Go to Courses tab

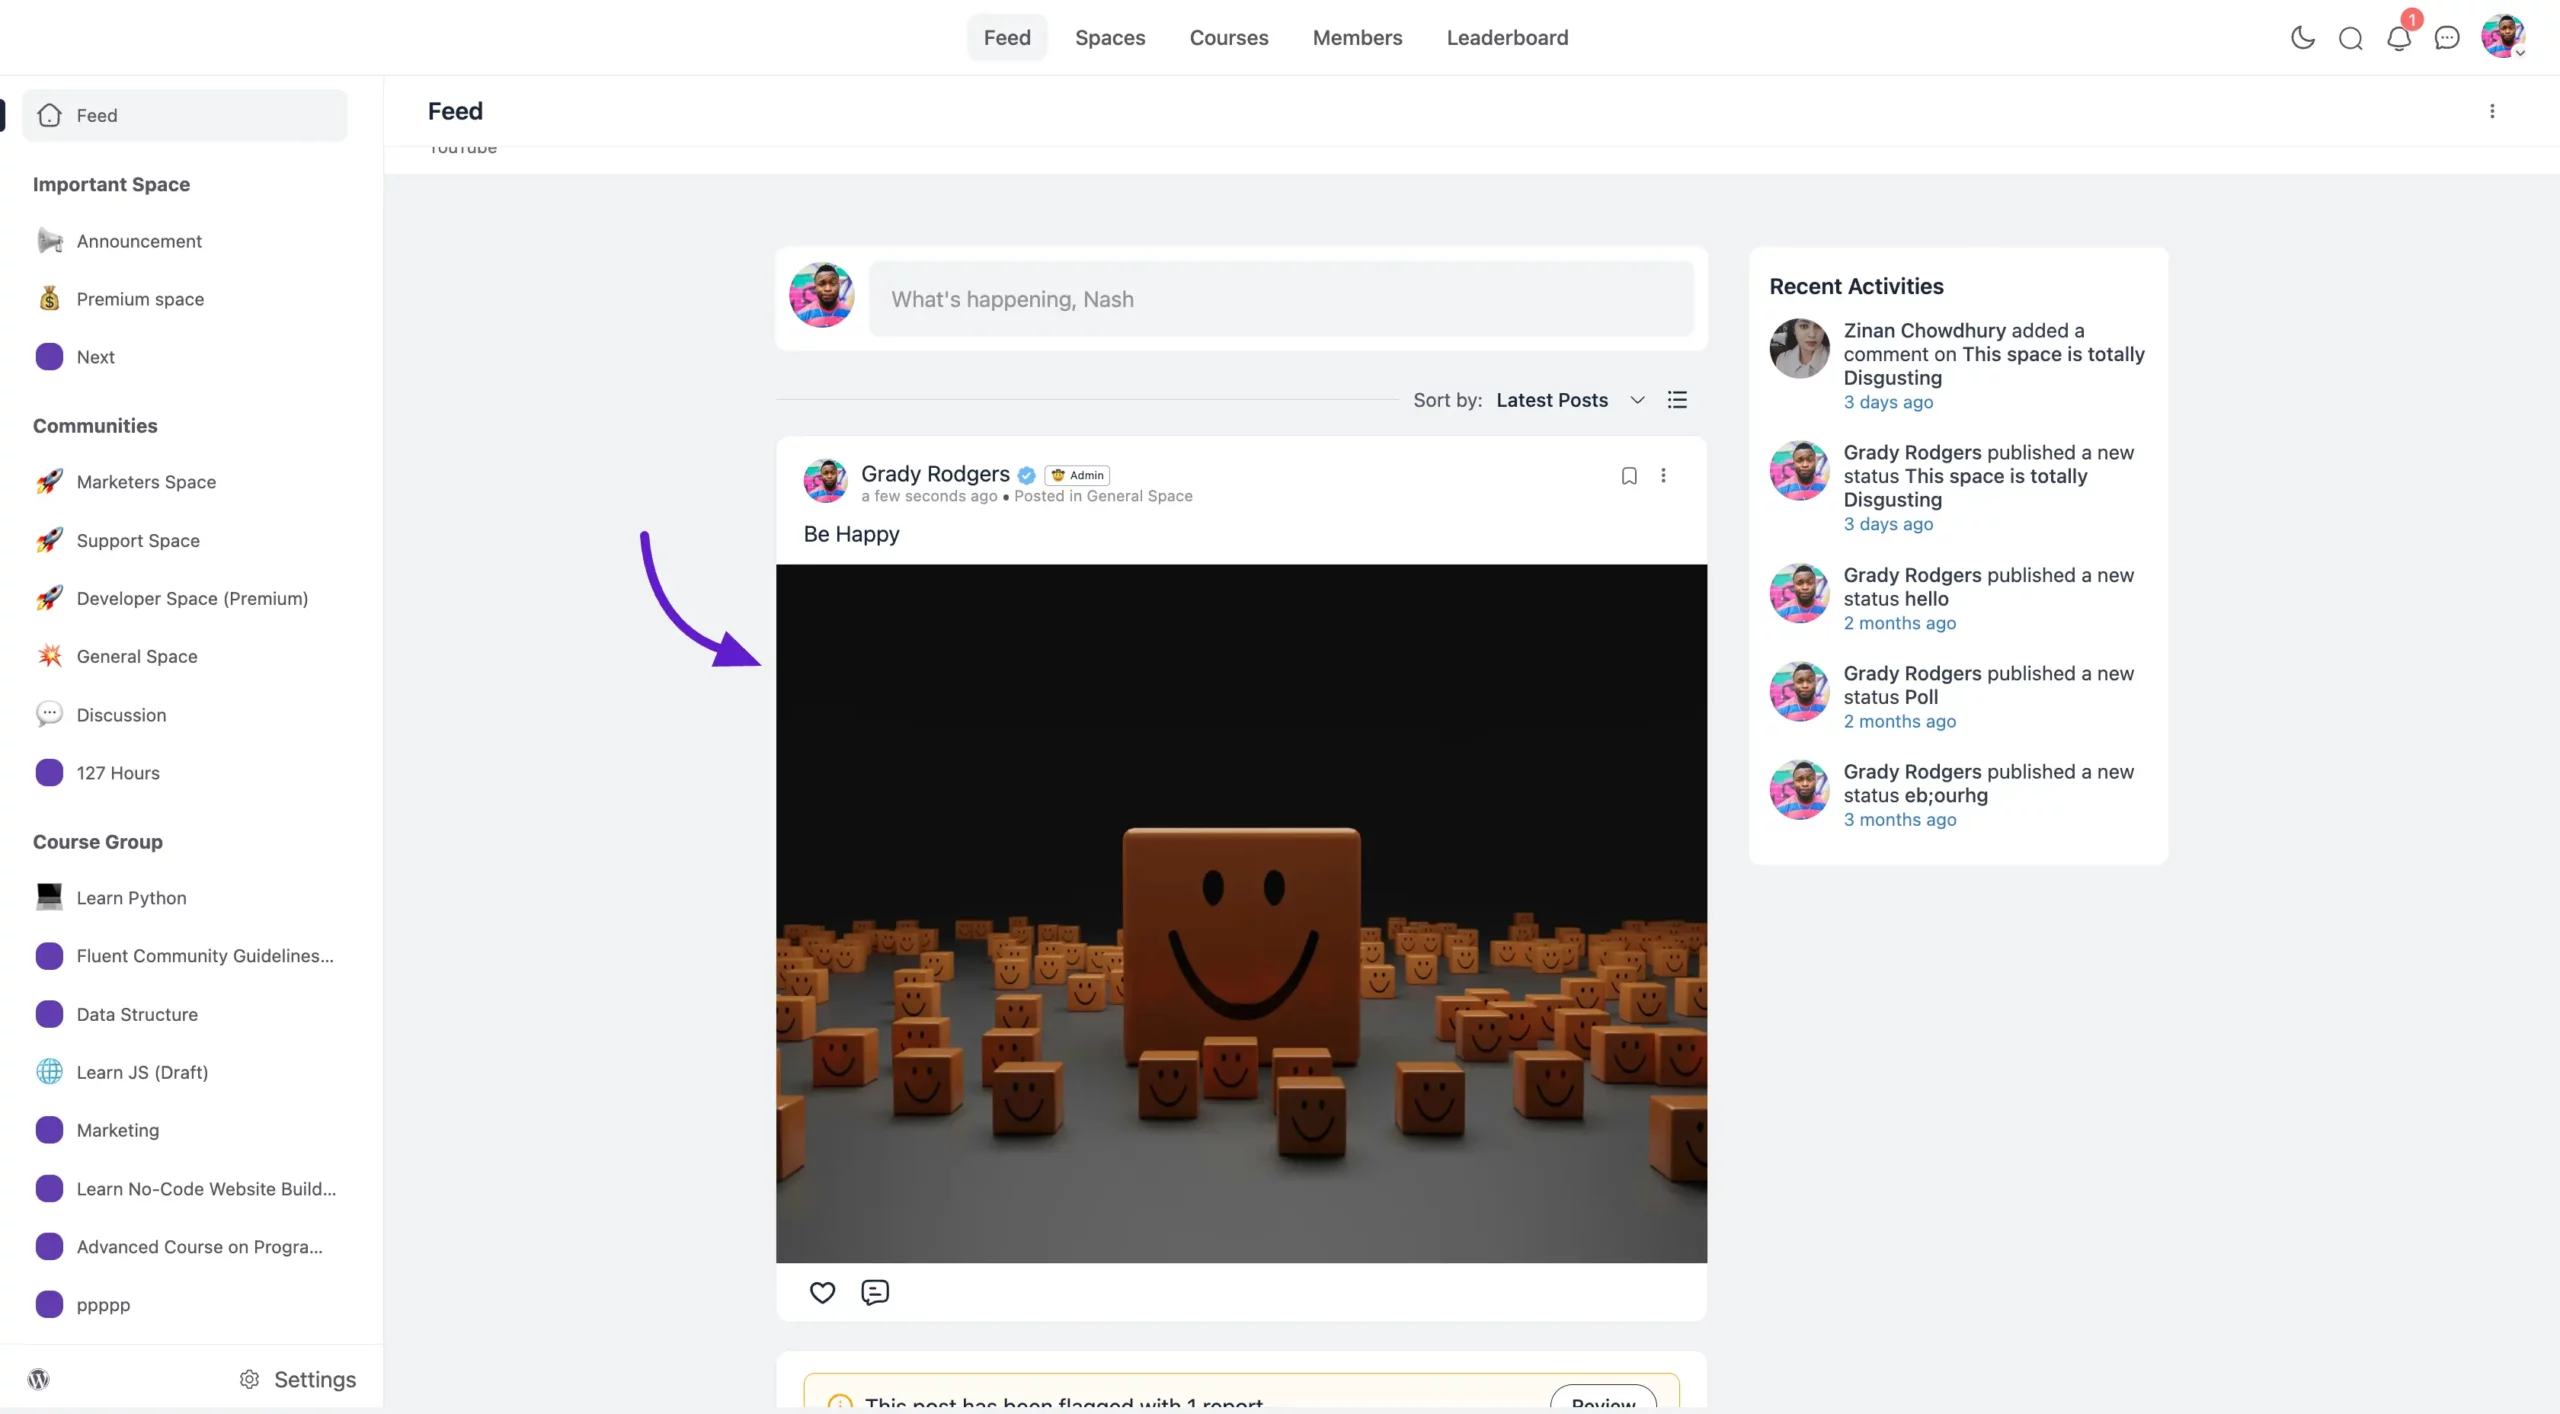[1228, 37]
